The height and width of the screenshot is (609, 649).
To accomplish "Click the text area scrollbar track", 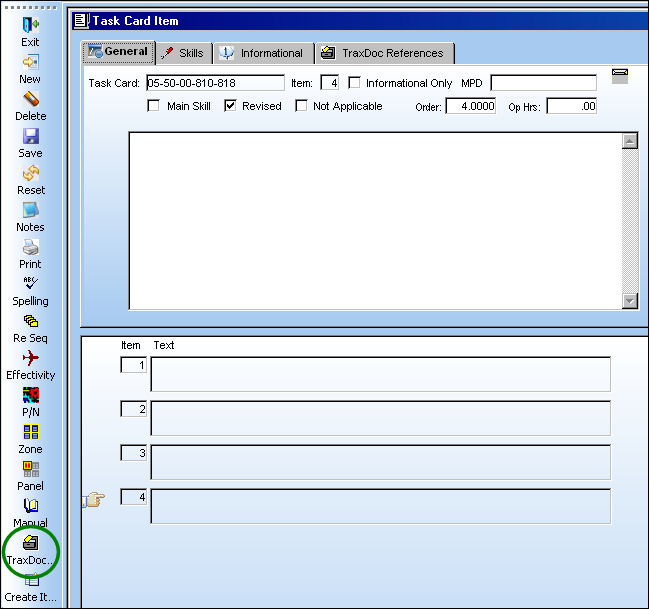I will [x=630, y=221].
